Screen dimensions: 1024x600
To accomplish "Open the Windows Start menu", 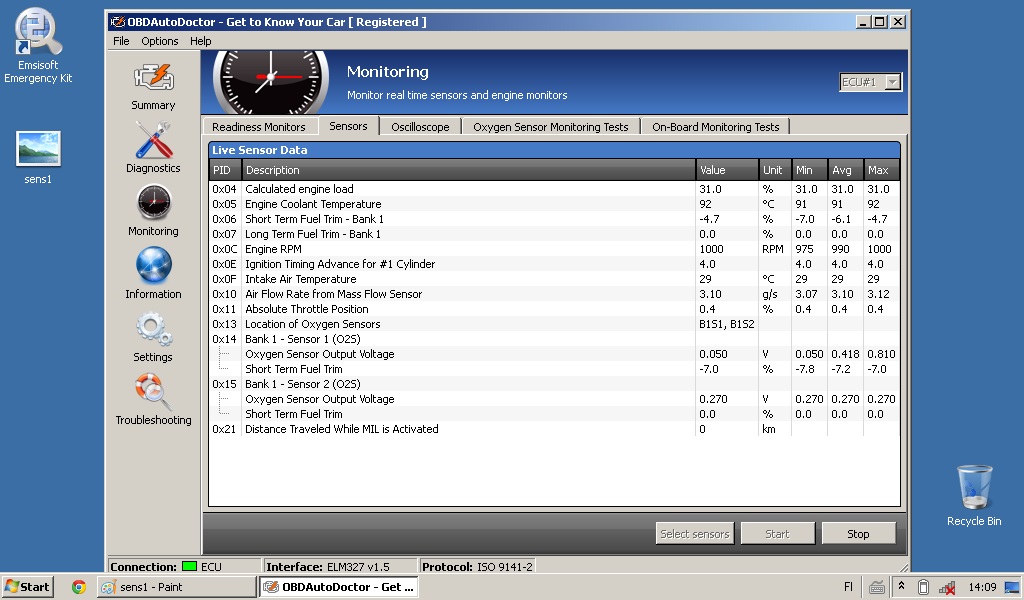I will (27, 586).
